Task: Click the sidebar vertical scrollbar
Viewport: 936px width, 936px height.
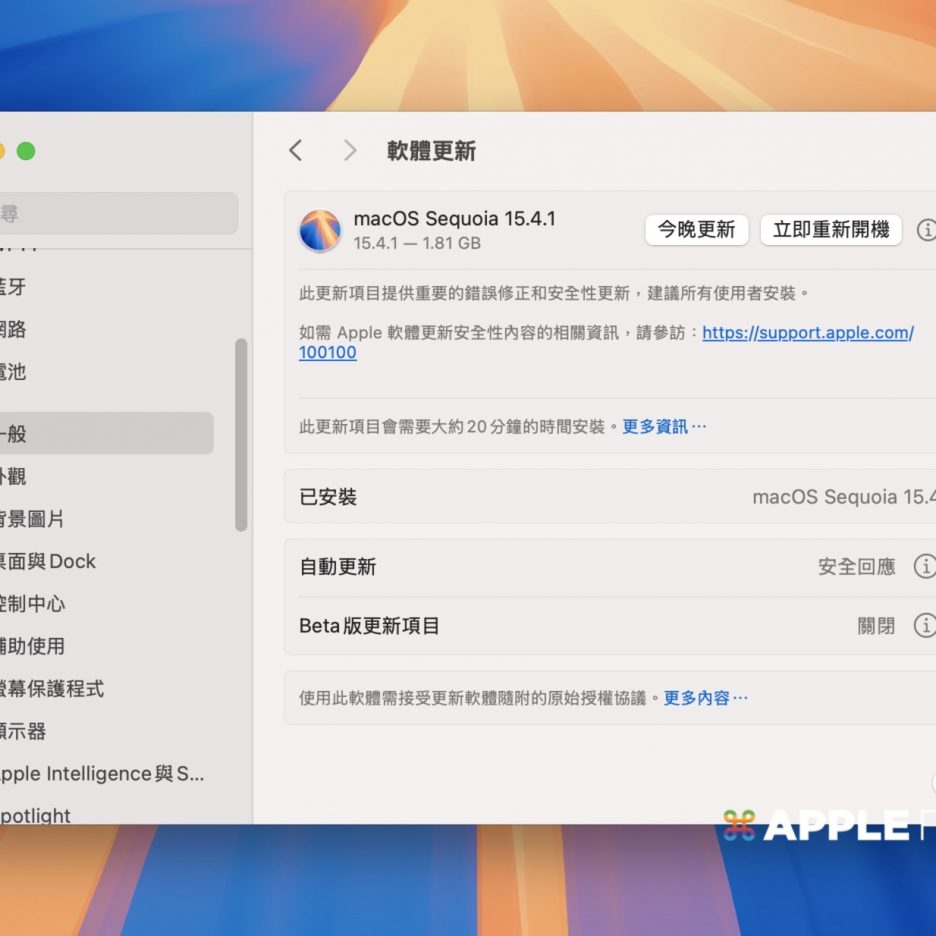Action: click(x=240, y=435)
